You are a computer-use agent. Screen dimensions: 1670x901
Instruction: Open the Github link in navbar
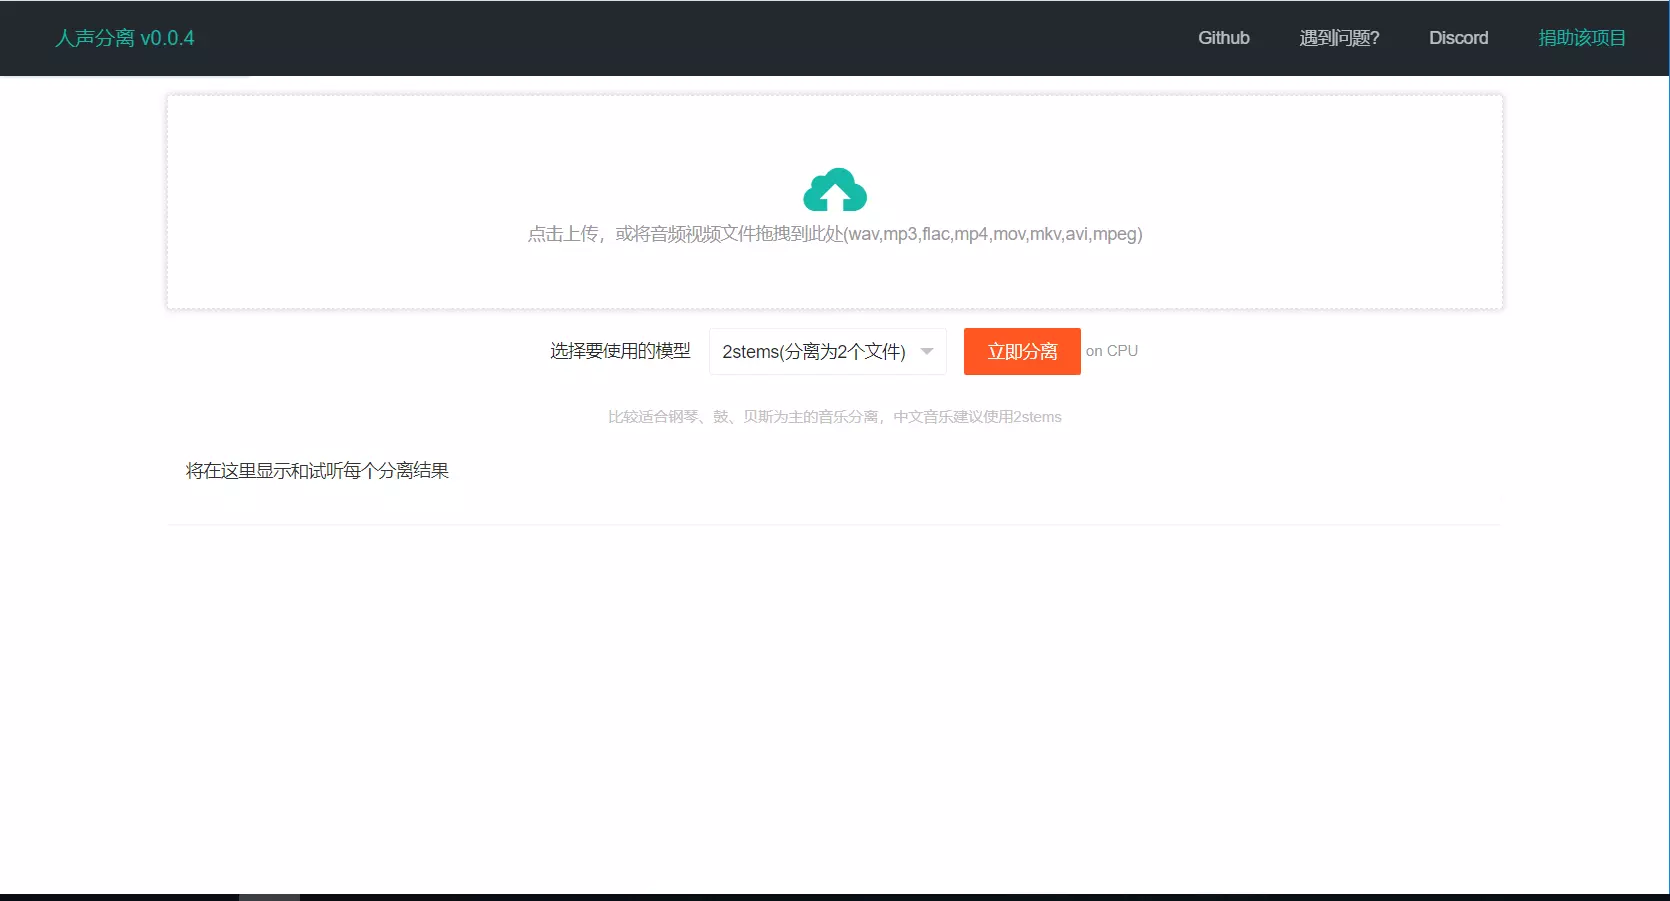coord(1223,38)
